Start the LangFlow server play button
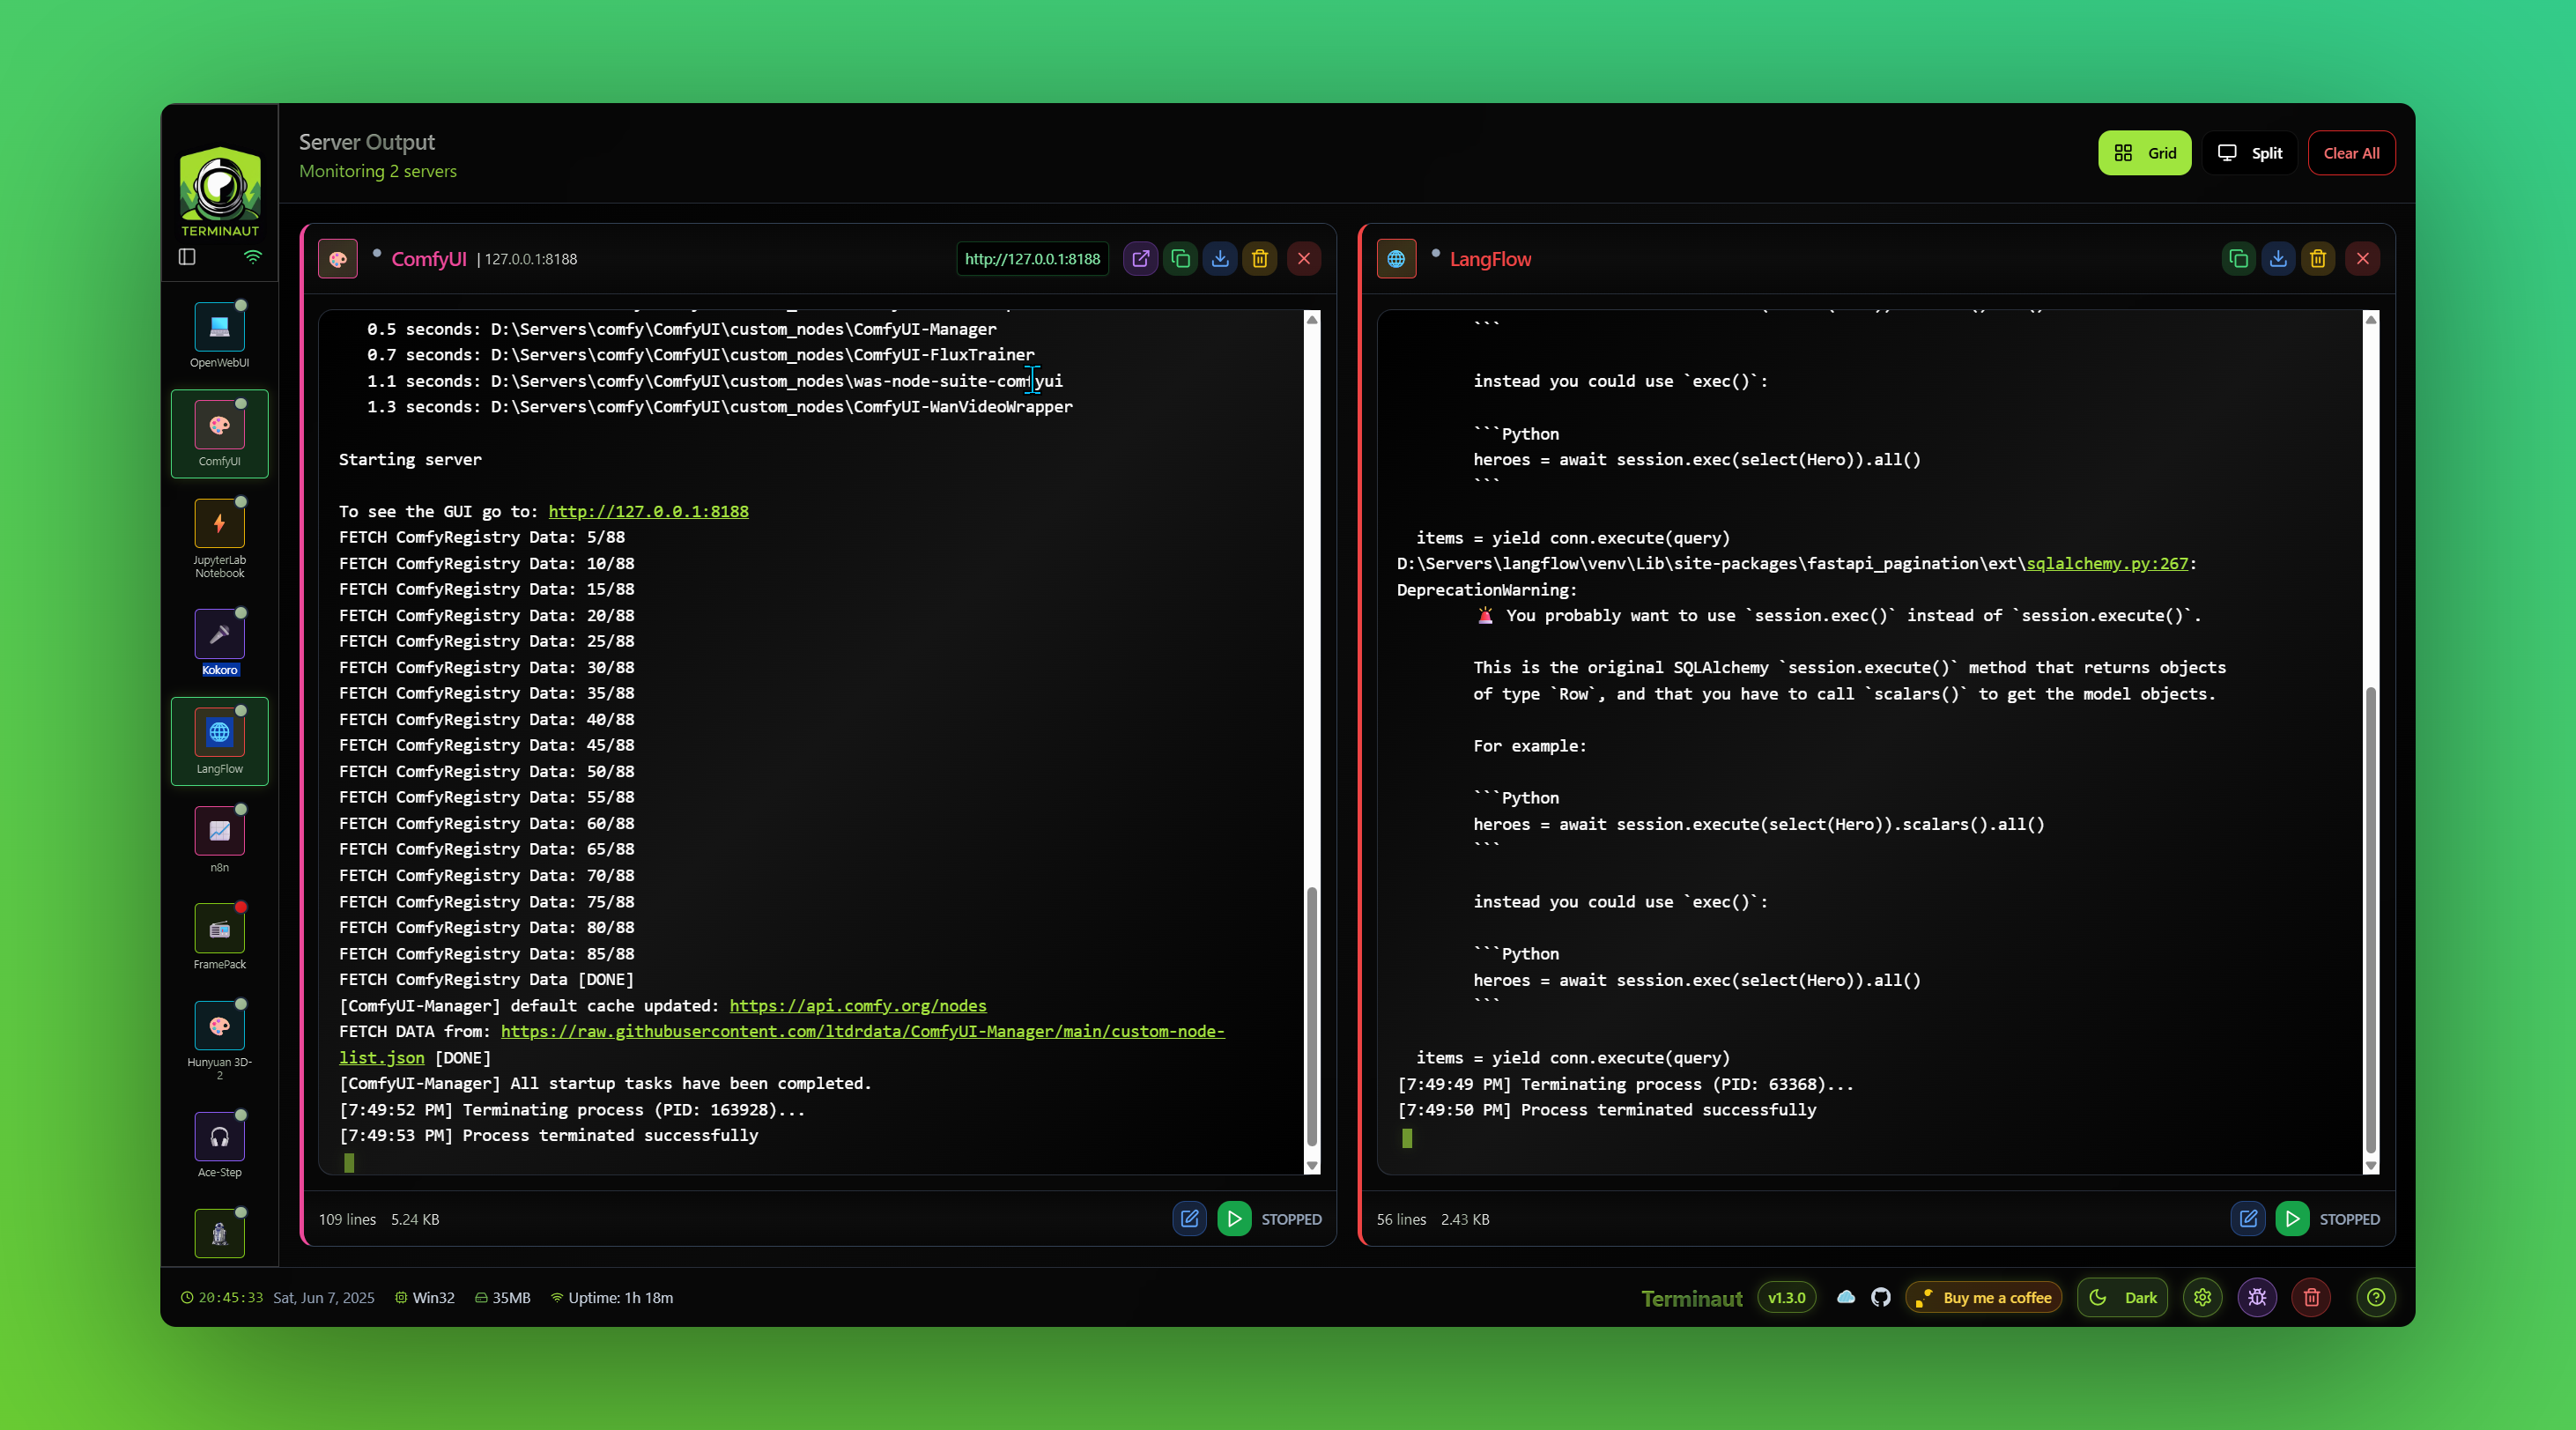2576x1430 pixels. click(2292, 1219)
